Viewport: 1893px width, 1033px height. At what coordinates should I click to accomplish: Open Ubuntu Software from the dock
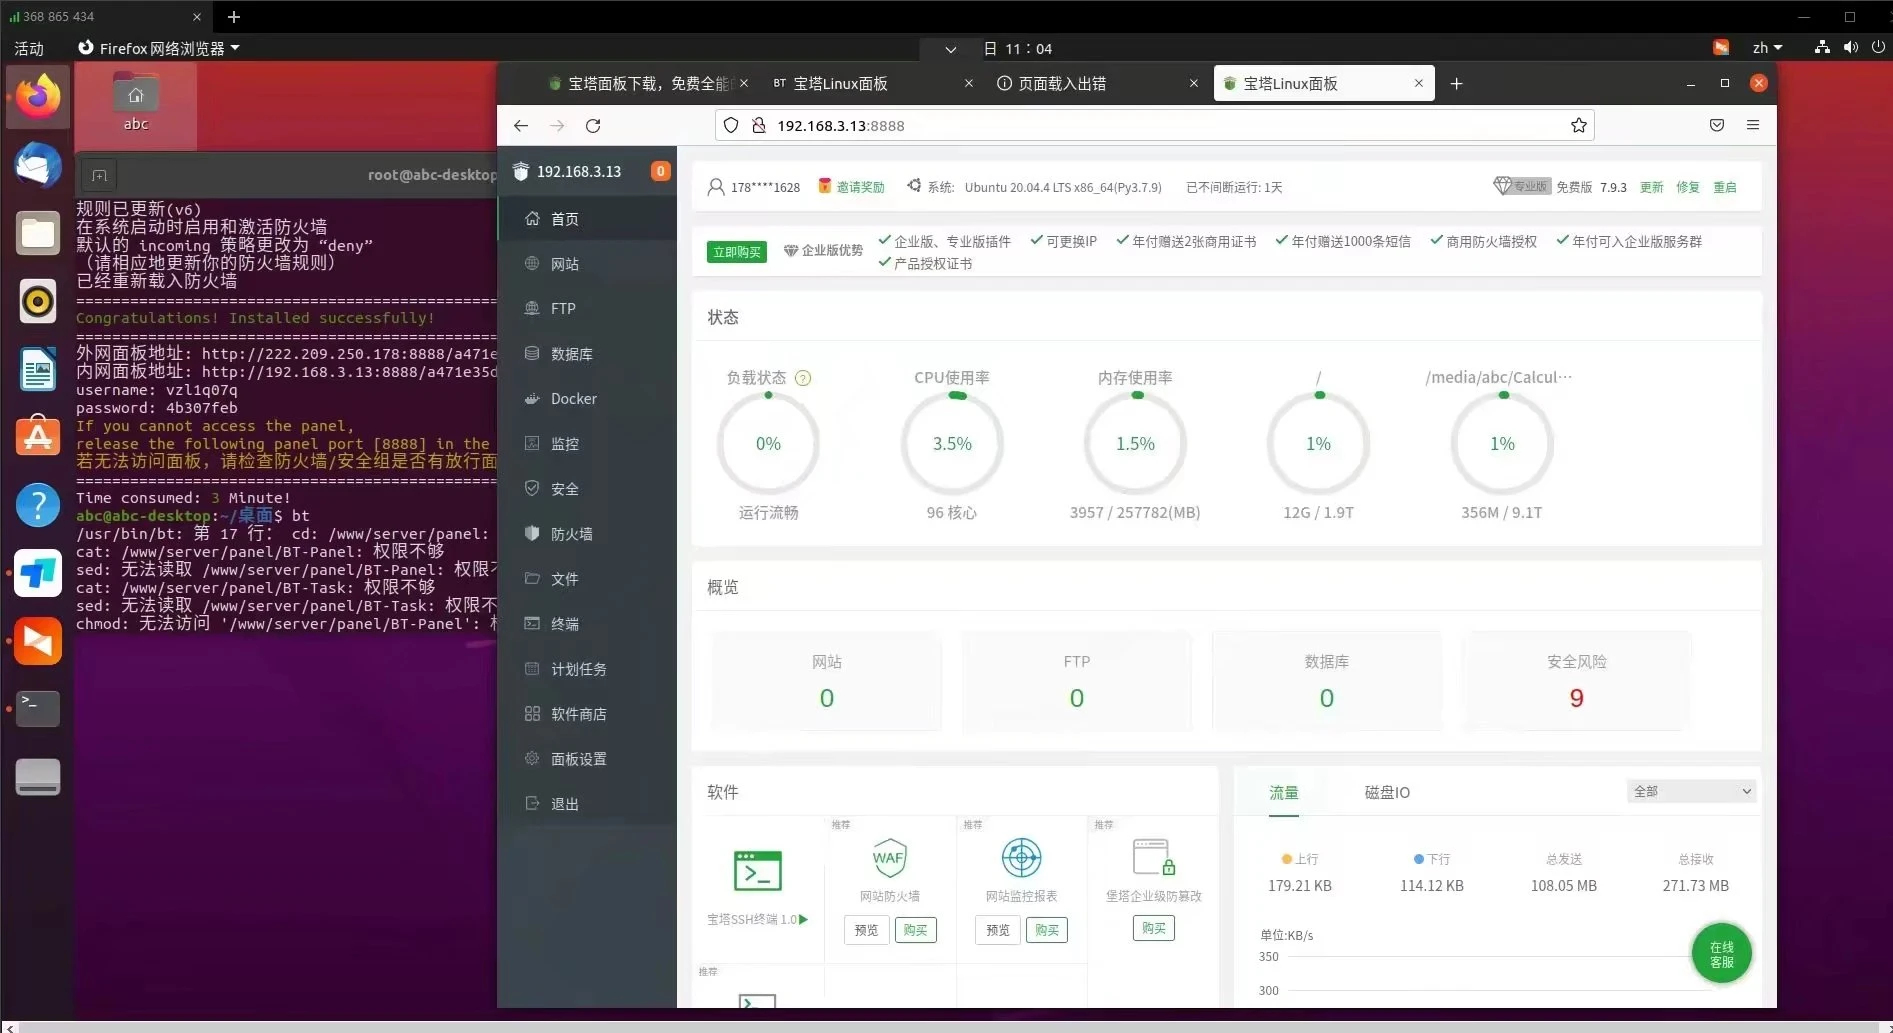pyautogui.click(x=38, y=437)
